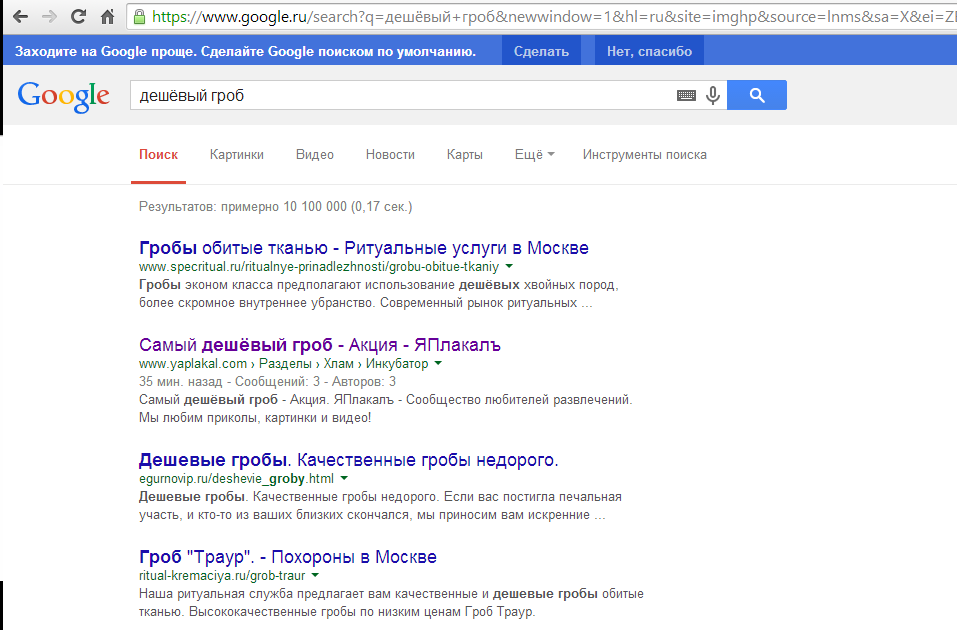
Task: Click the green HTTPS padlock icon
Action: tap(139, 16)
